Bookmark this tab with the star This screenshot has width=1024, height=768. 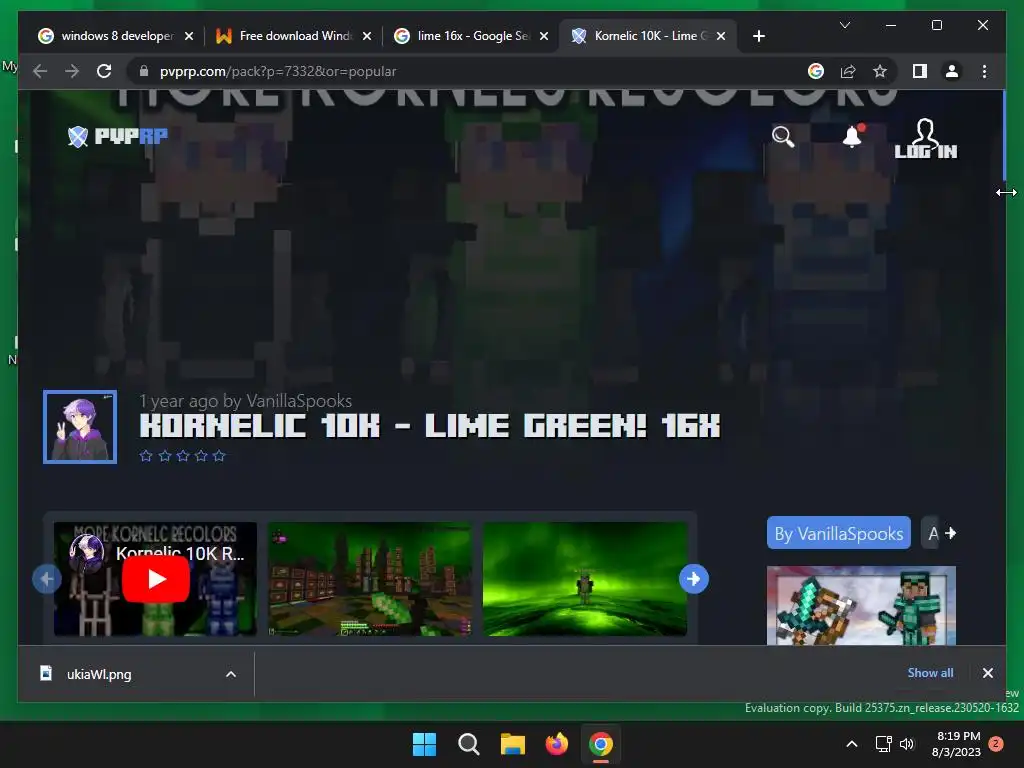click(880, 71)
